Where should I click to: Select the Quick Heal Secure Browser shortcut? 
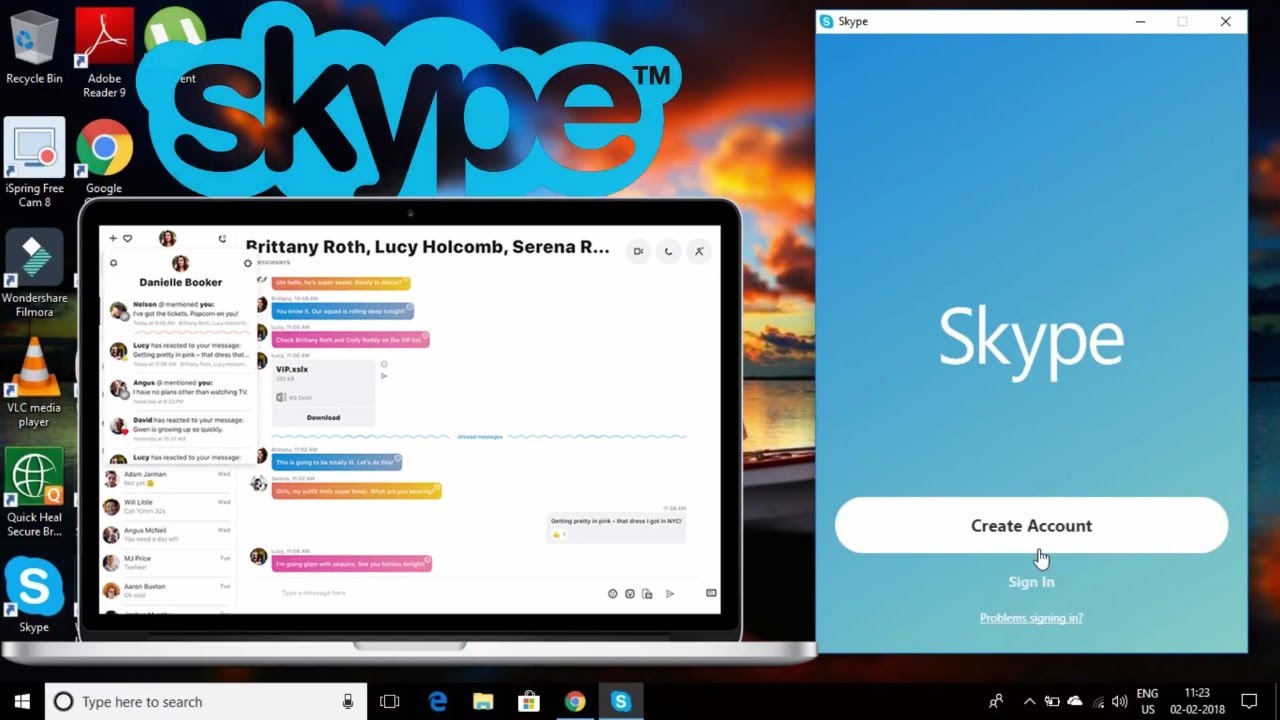coord(34,493)
